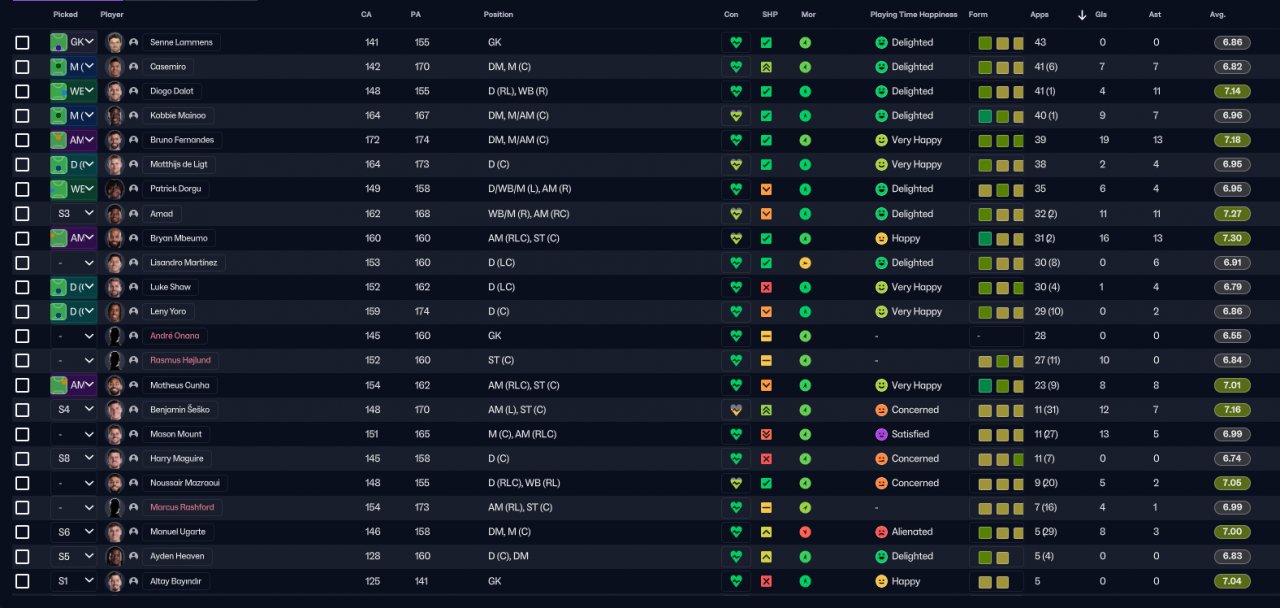Open Amad's S3 picked dropdown

point(75,214)
